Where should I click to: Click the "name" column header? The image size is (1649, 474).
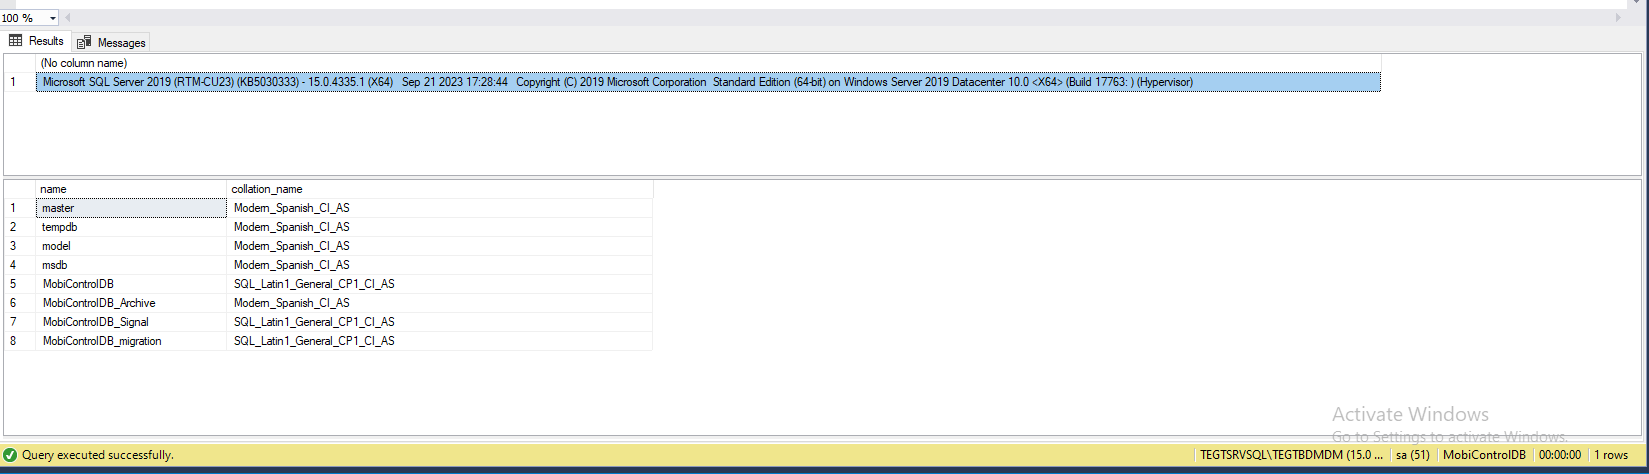coord(131,189)
